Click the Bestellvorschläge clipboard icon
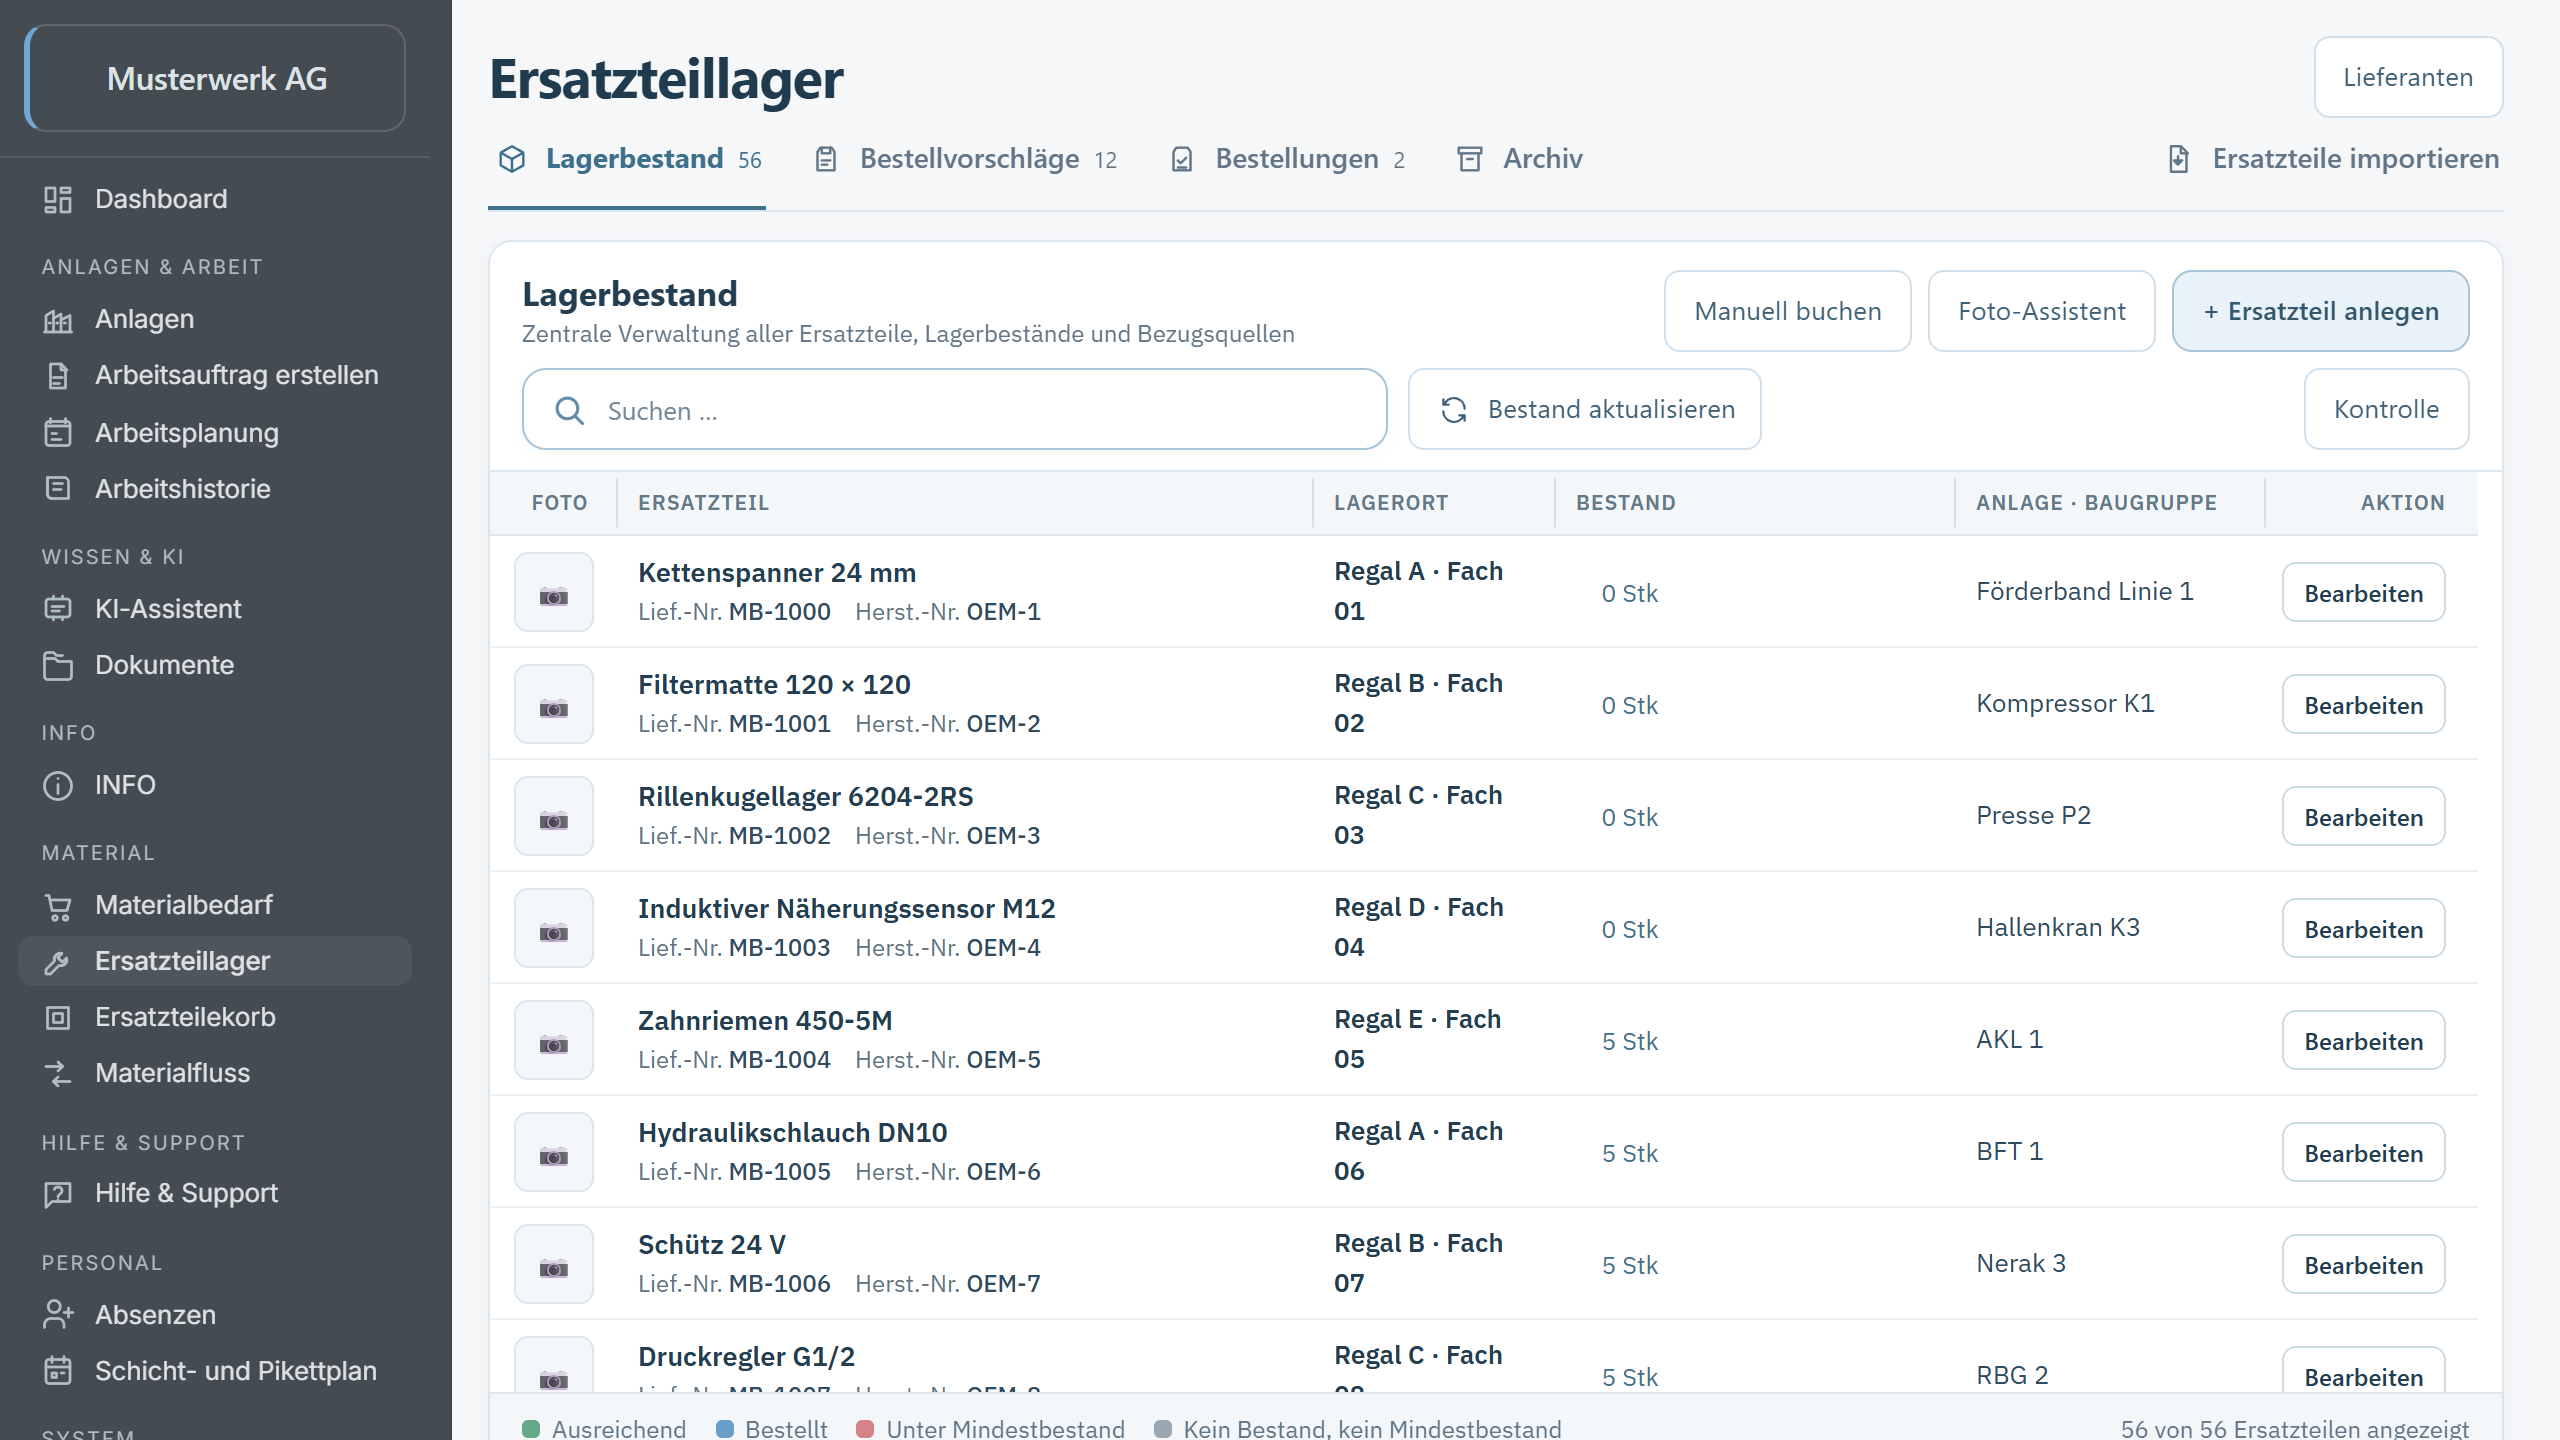 pyautogui.click(x=826, y=159)
